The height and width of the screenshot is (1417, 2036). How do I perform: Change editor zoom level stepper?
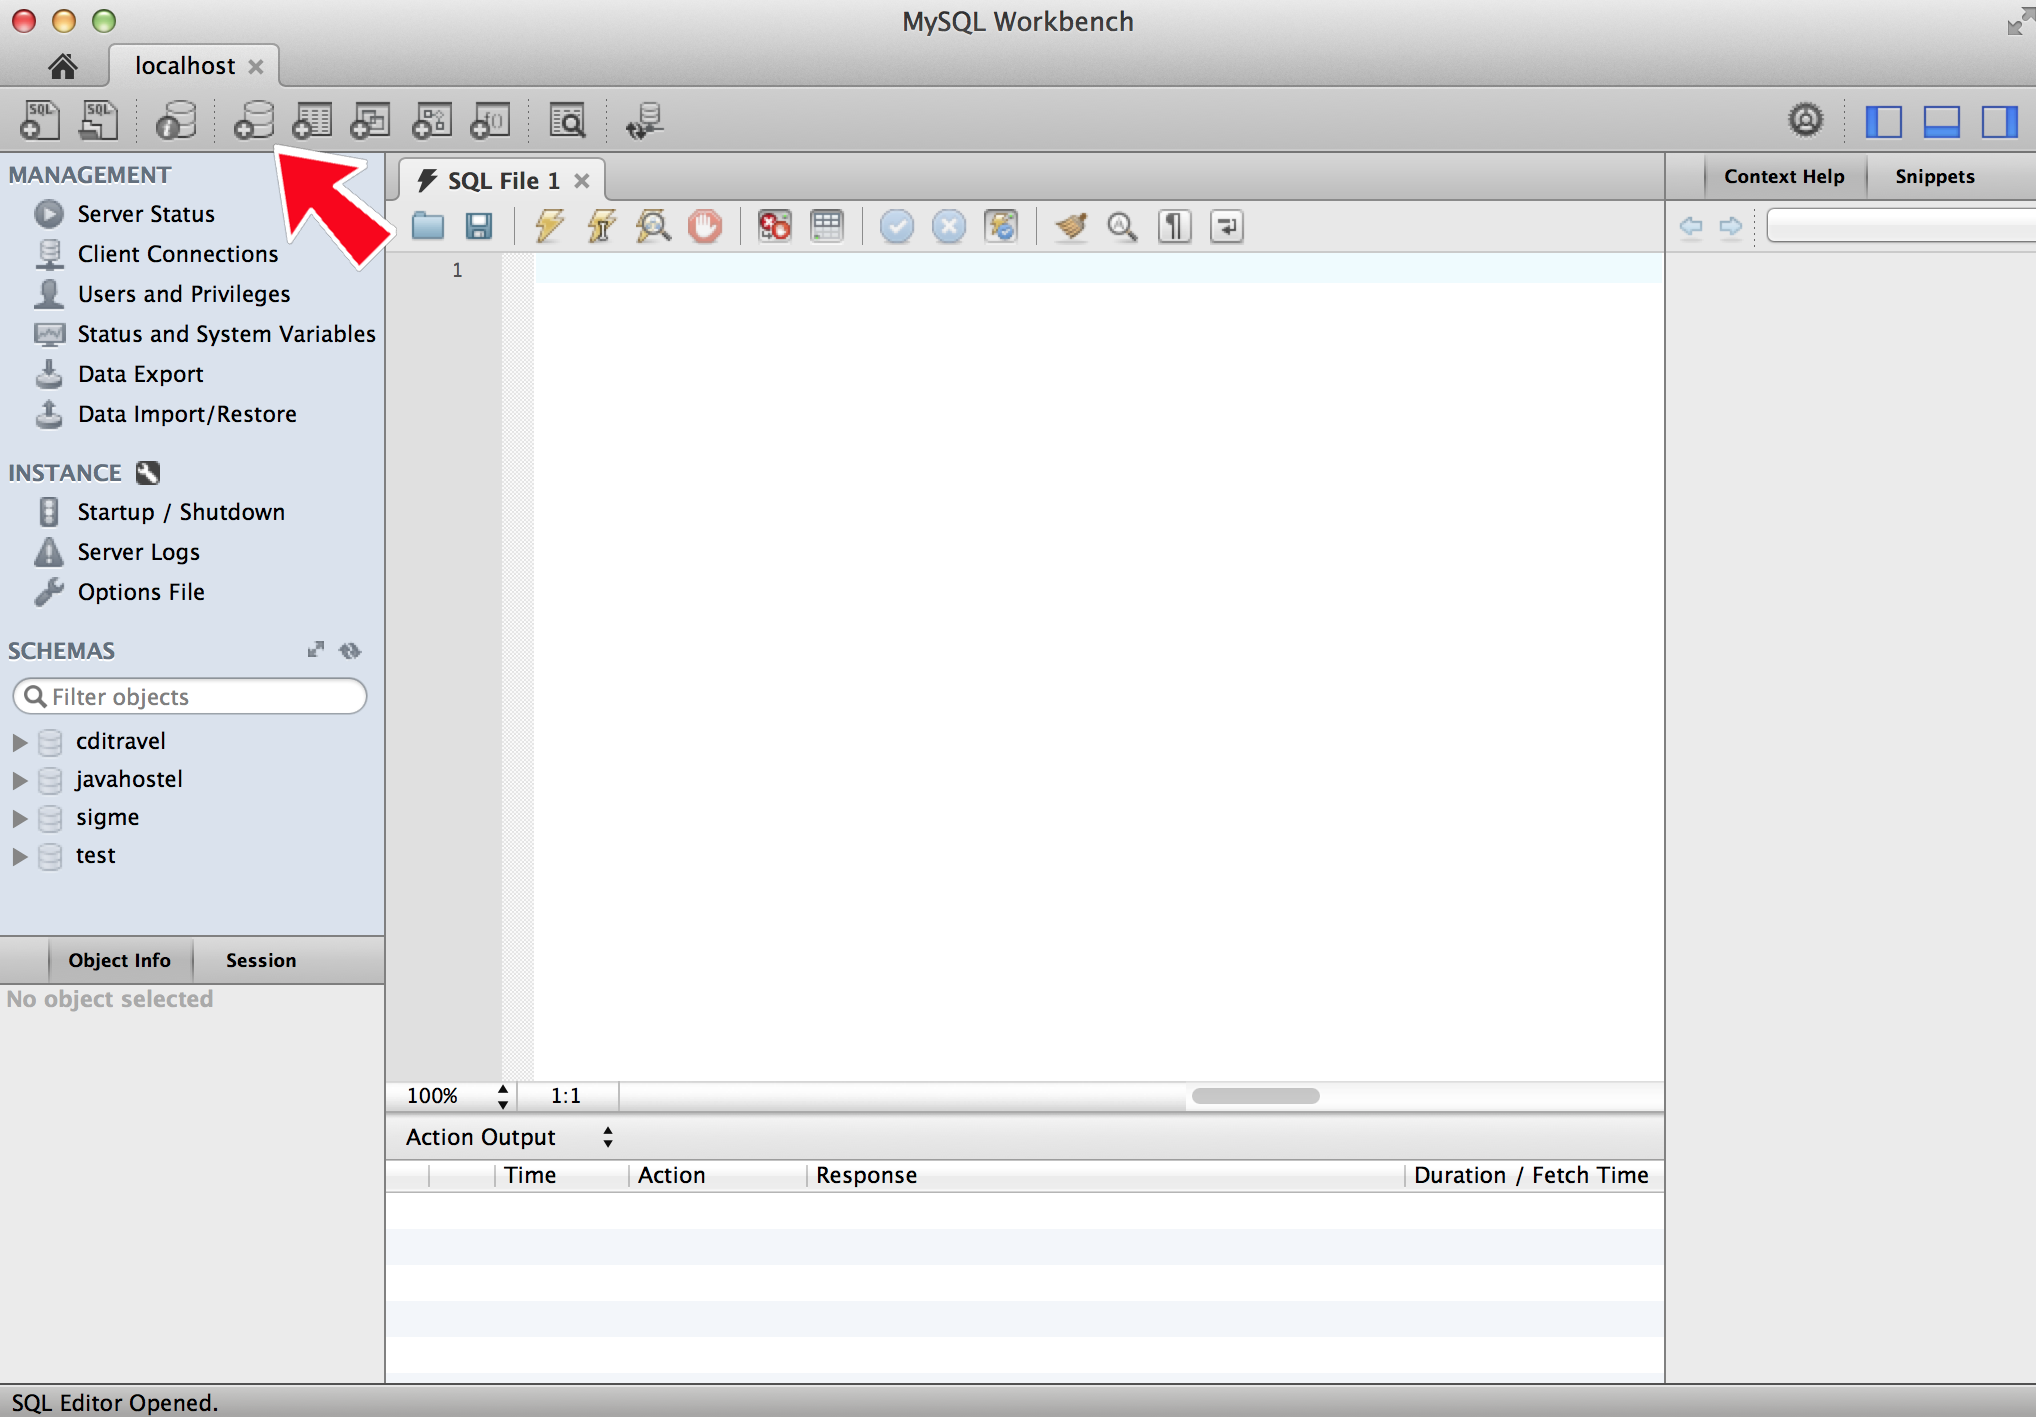502,1096
